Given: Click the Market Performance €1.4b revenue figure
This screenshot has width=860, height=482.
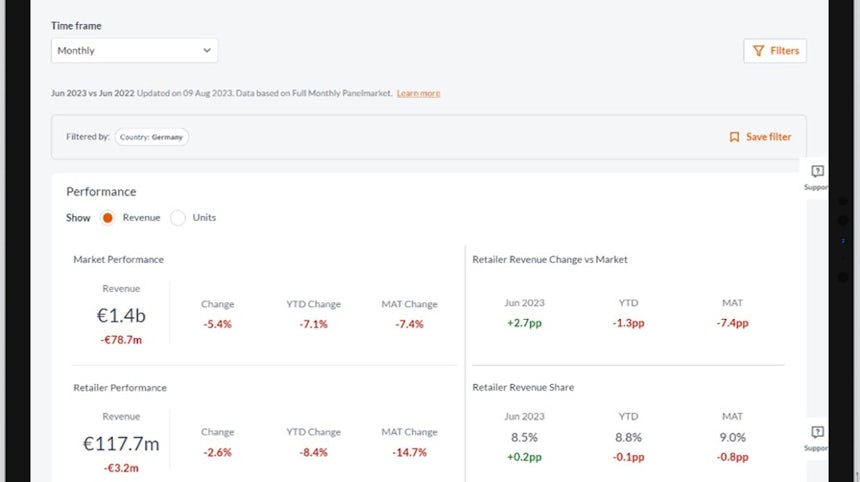Looking at the screenshot, I should tap(121, 317).
